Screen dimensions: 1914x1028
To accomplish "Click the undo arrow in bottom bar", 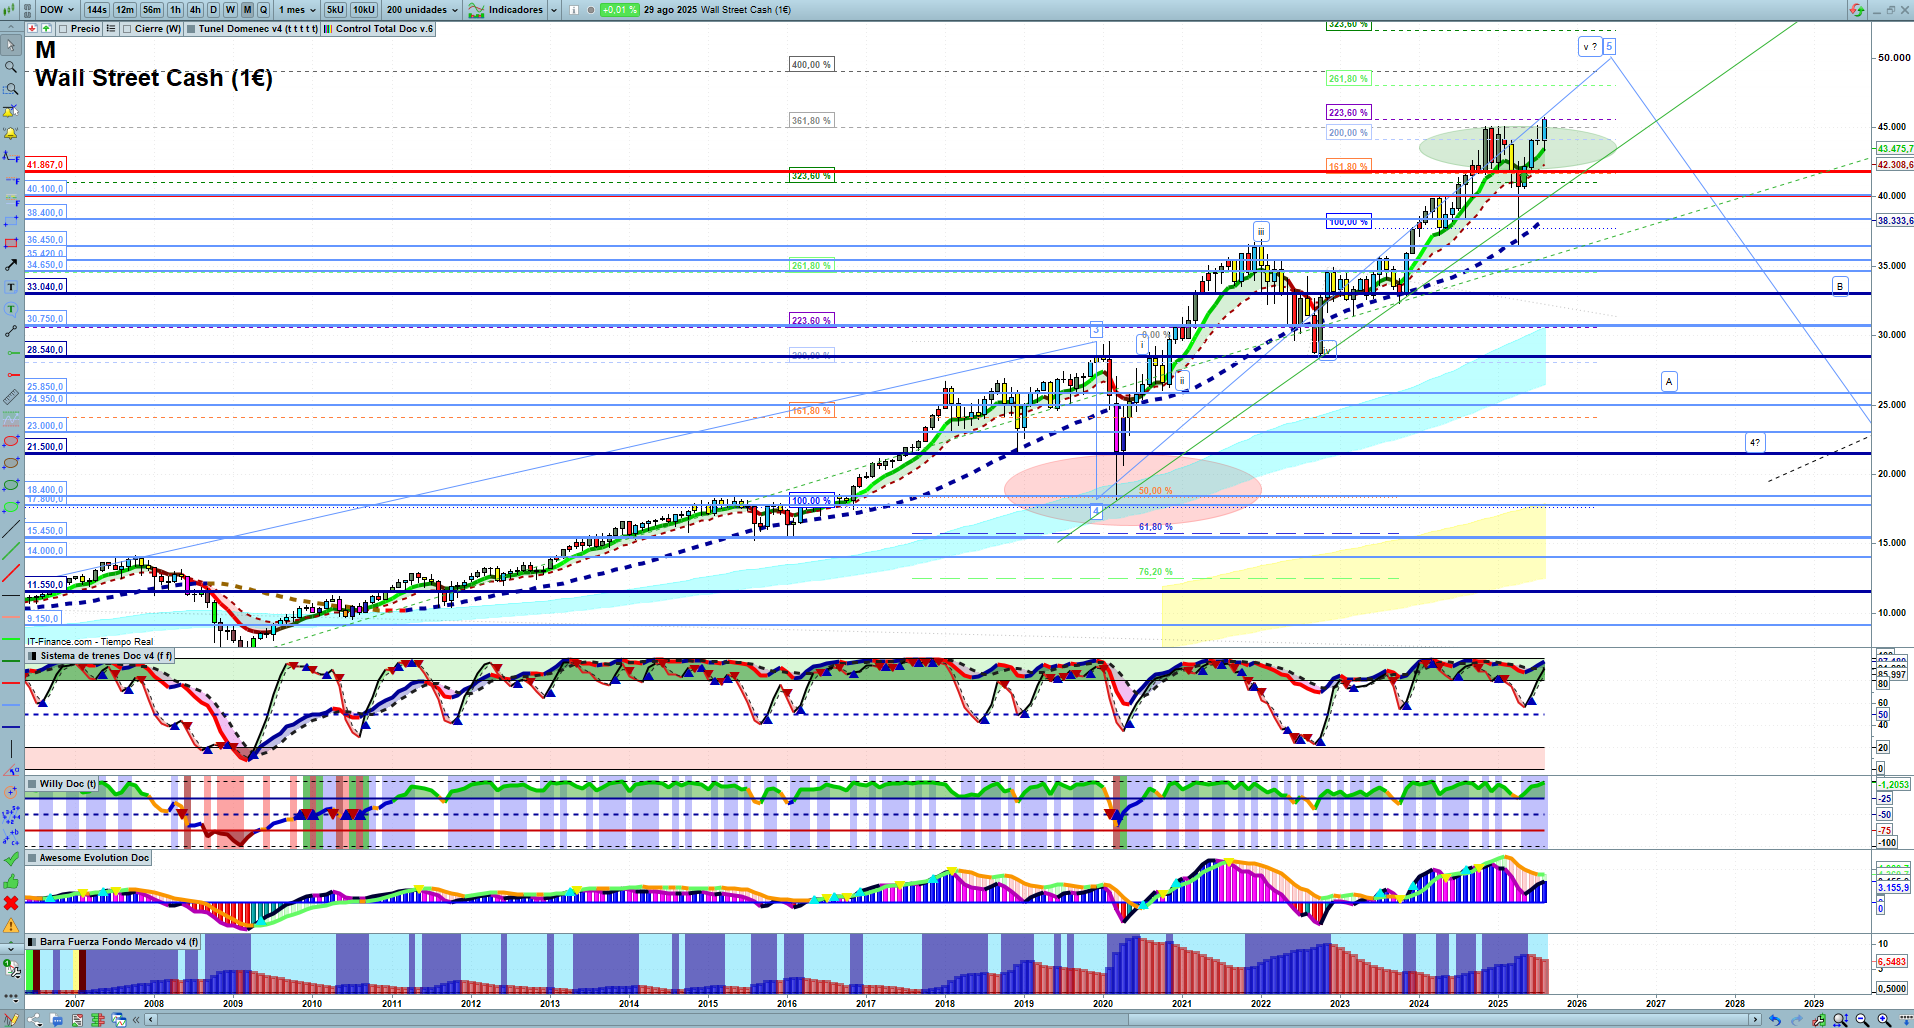I will click(x=1775, y=1020).
